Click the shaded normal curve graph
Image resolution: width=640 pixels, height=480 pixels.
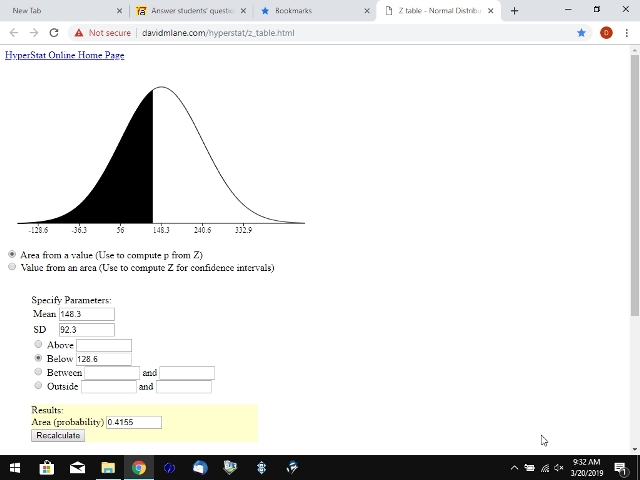161,155
